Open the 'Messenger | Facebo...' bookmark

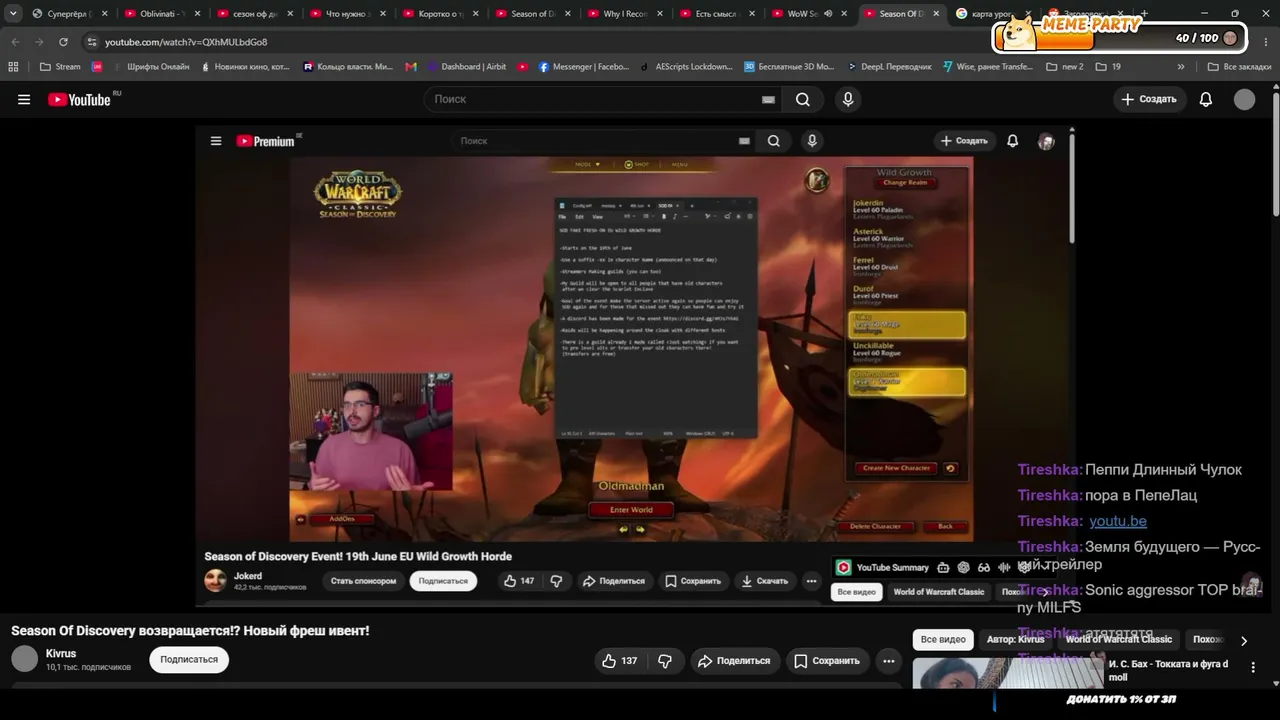pos(584,67)
